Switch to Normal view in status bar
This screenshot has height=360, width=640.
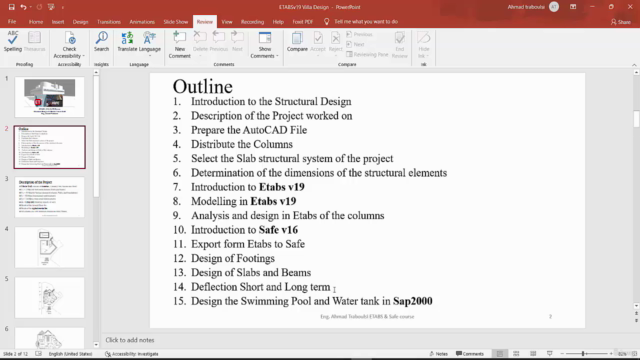click(x=500, y=354)
